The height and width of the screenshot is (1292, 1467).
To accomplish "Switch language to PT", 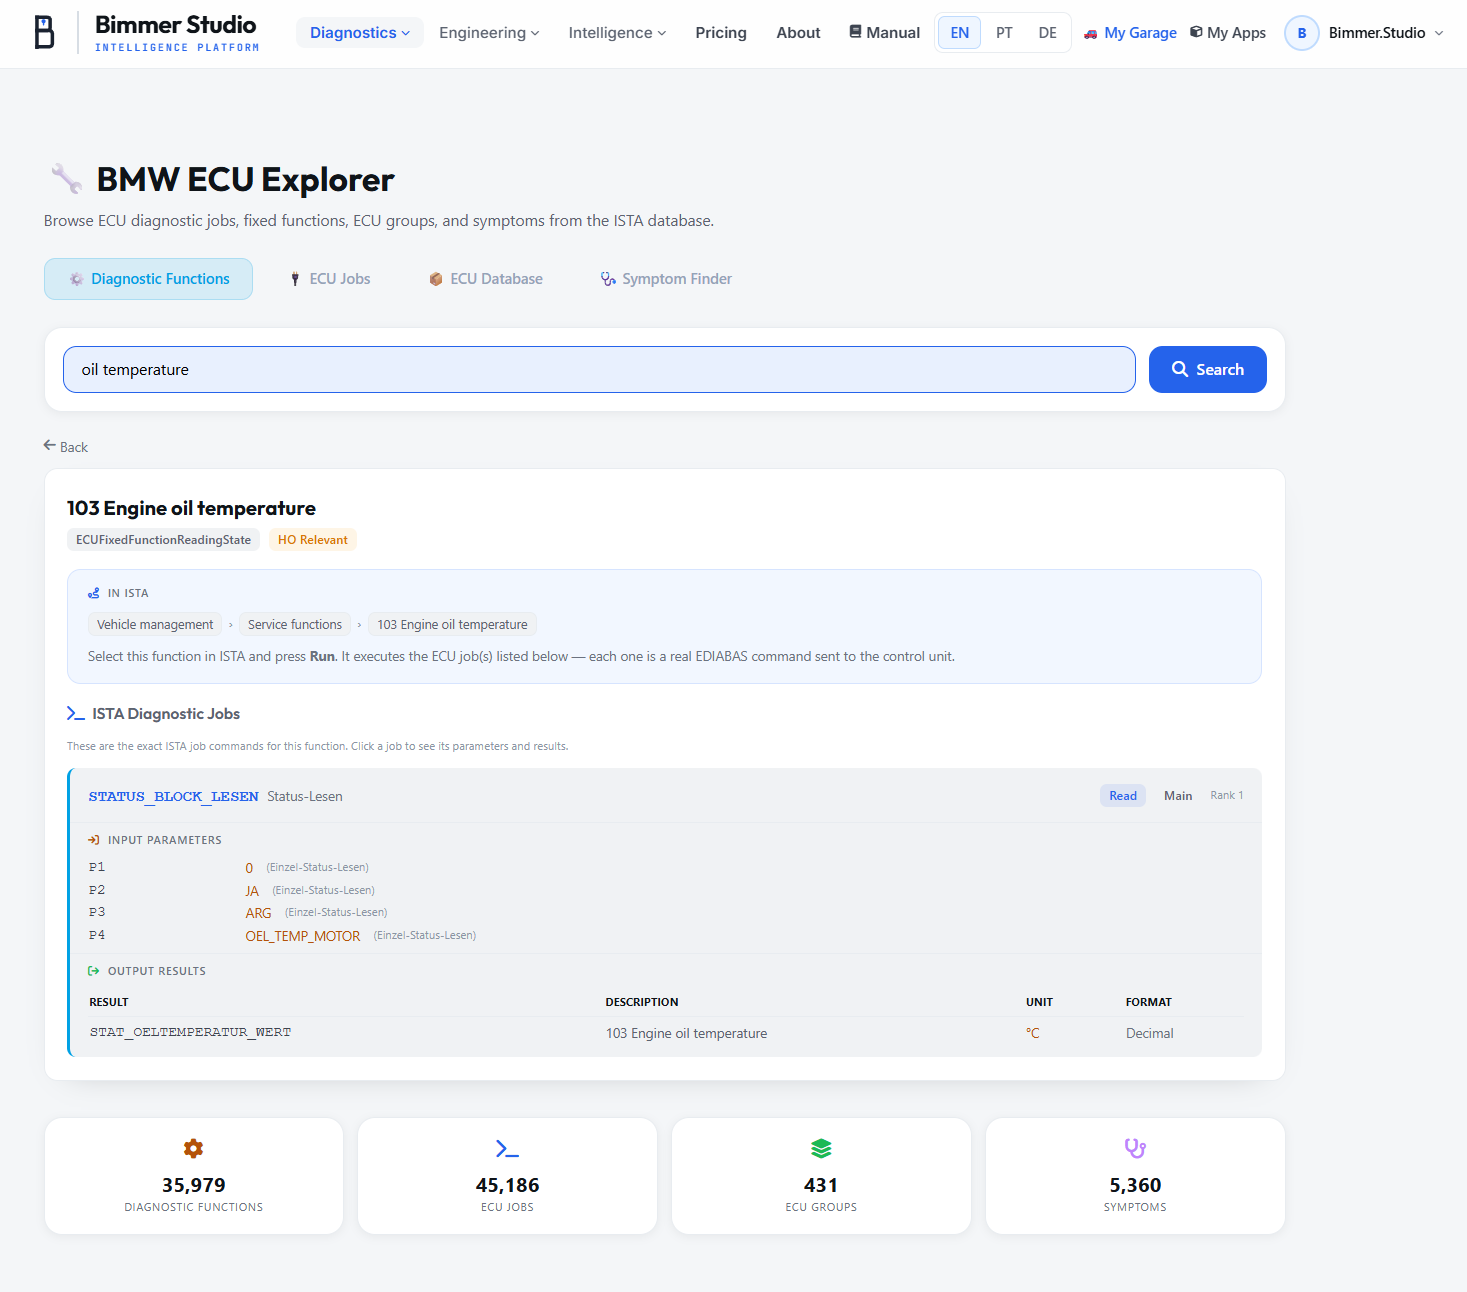I will (x=1004, y=33).
